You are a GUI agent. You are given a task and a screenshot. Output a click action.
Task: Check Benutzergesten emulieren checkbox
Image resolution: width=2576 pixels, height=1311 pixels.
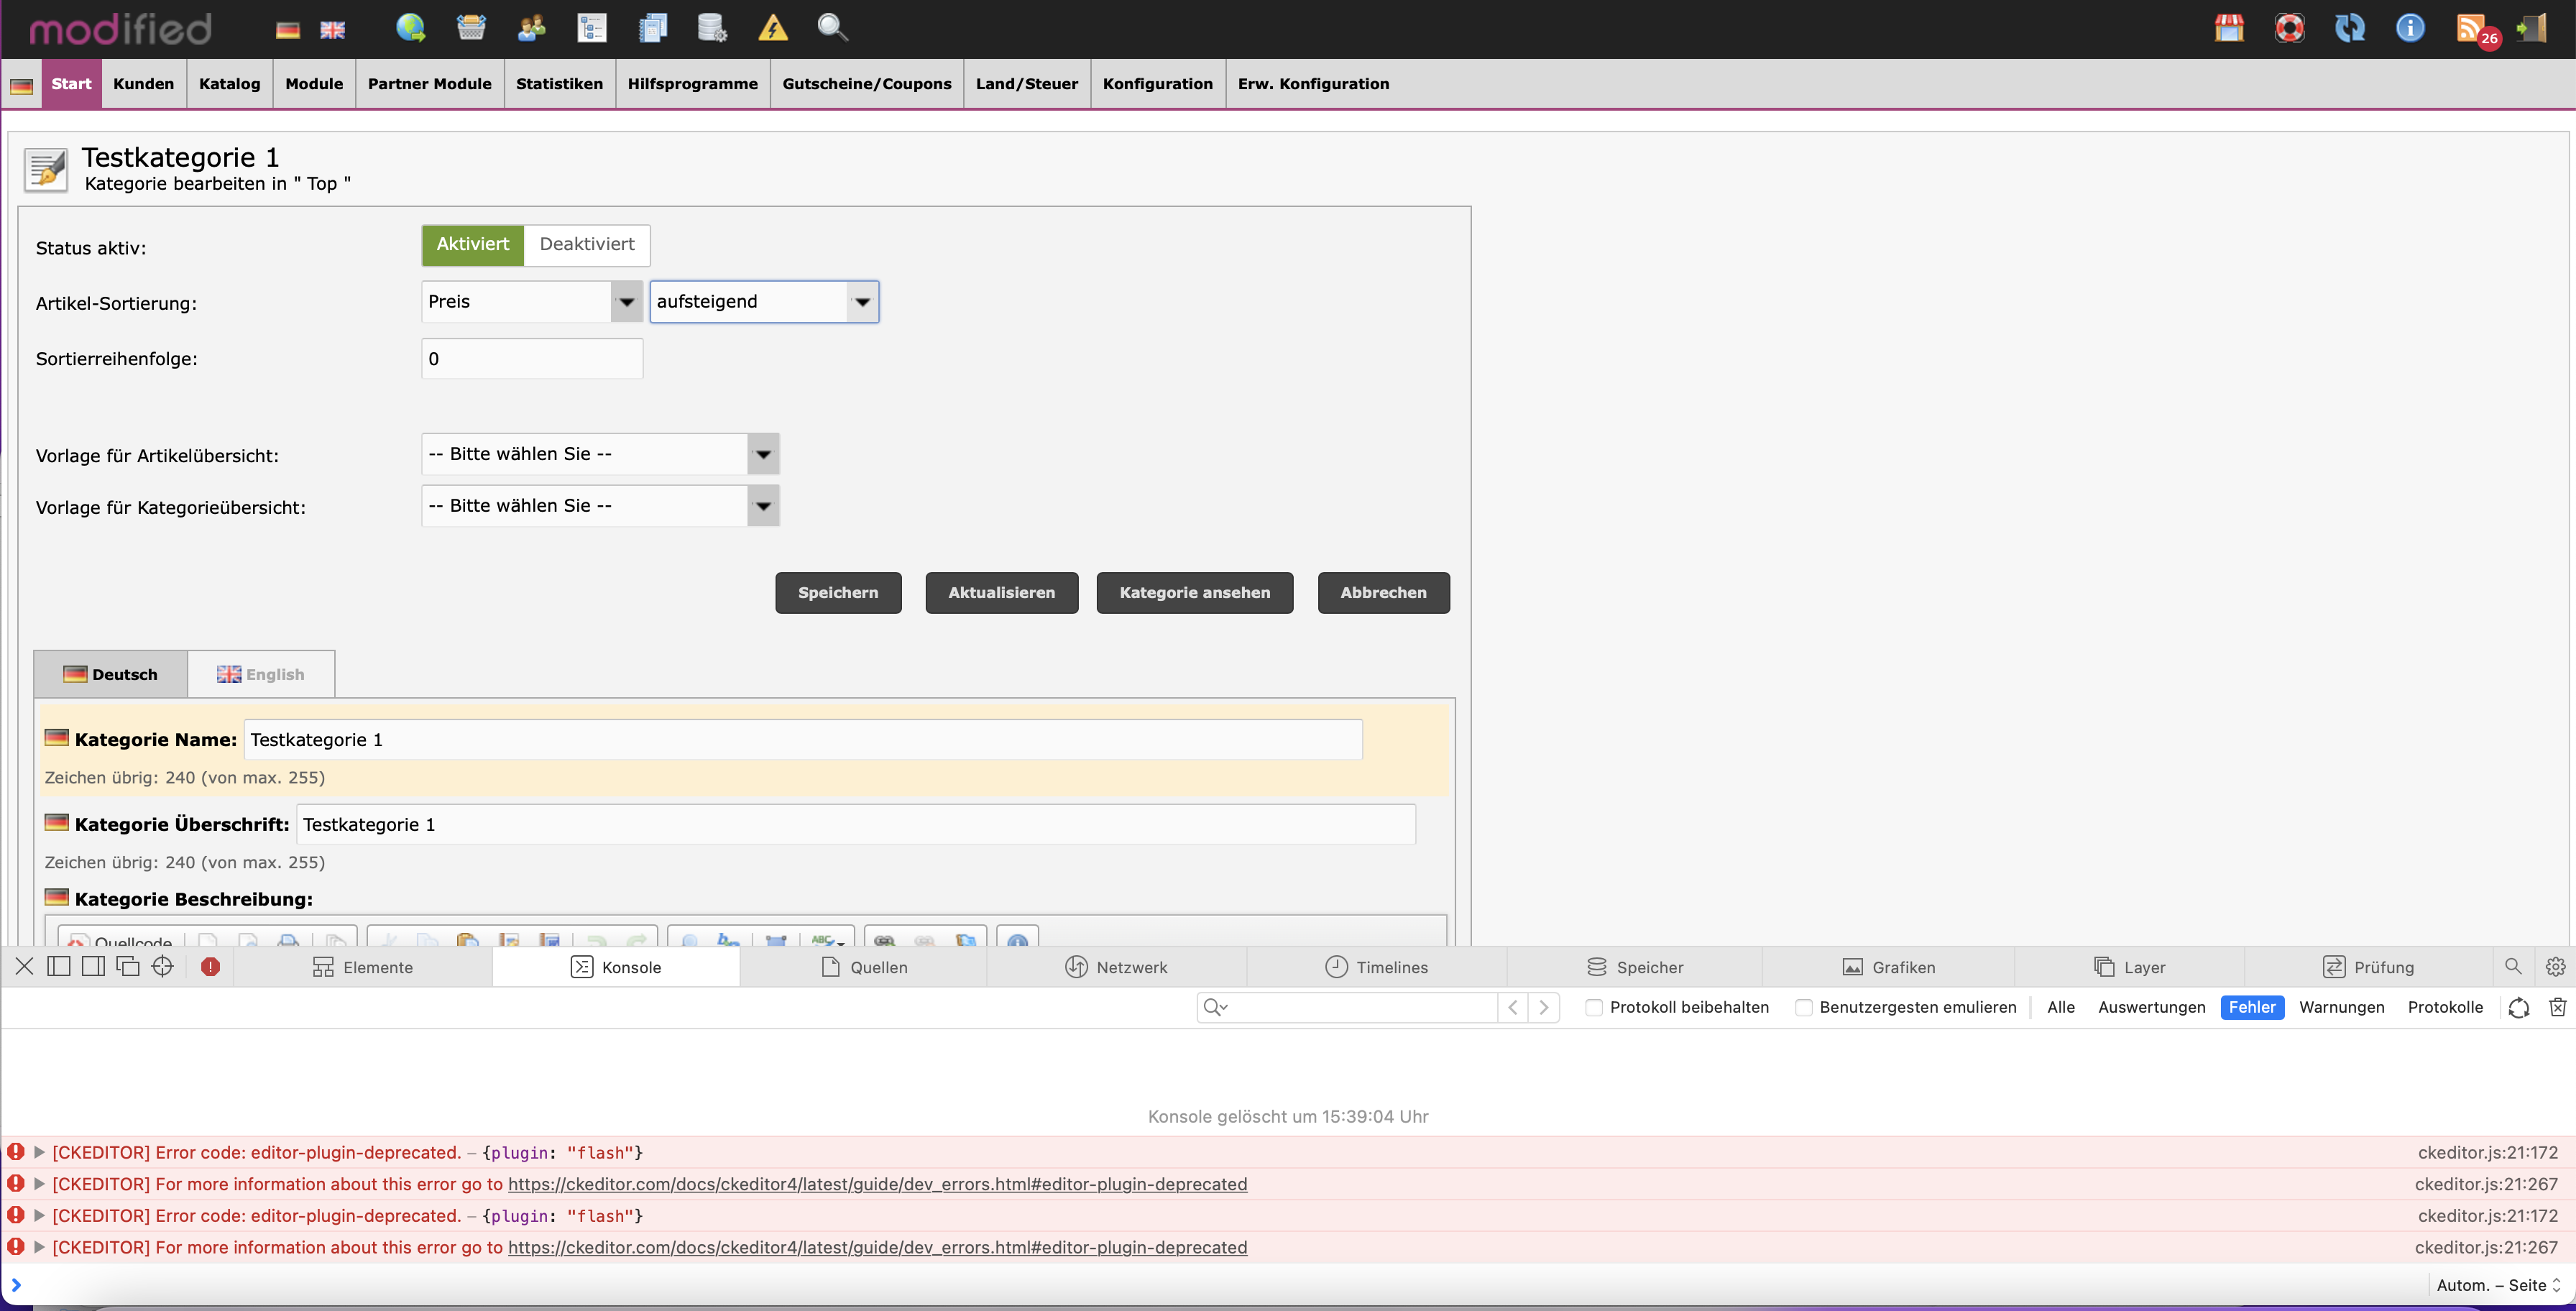[1804, 1007]
